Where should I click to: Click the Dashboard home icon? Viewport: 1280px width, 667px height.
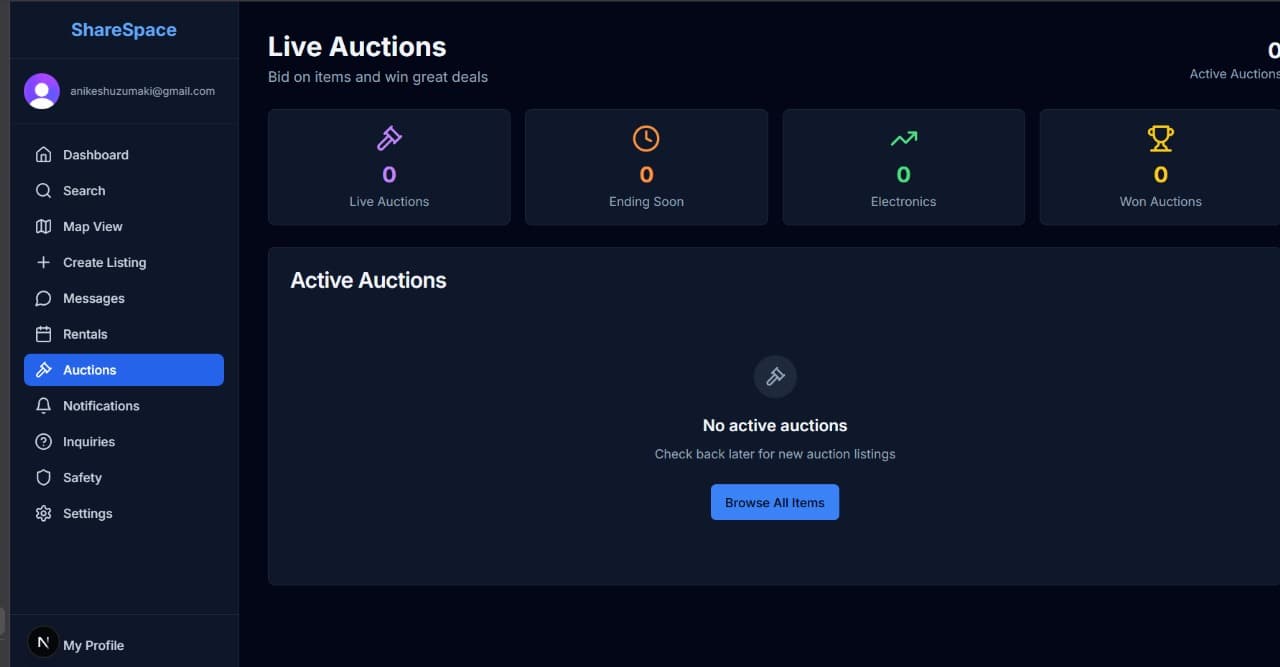(x=43, y=155)
